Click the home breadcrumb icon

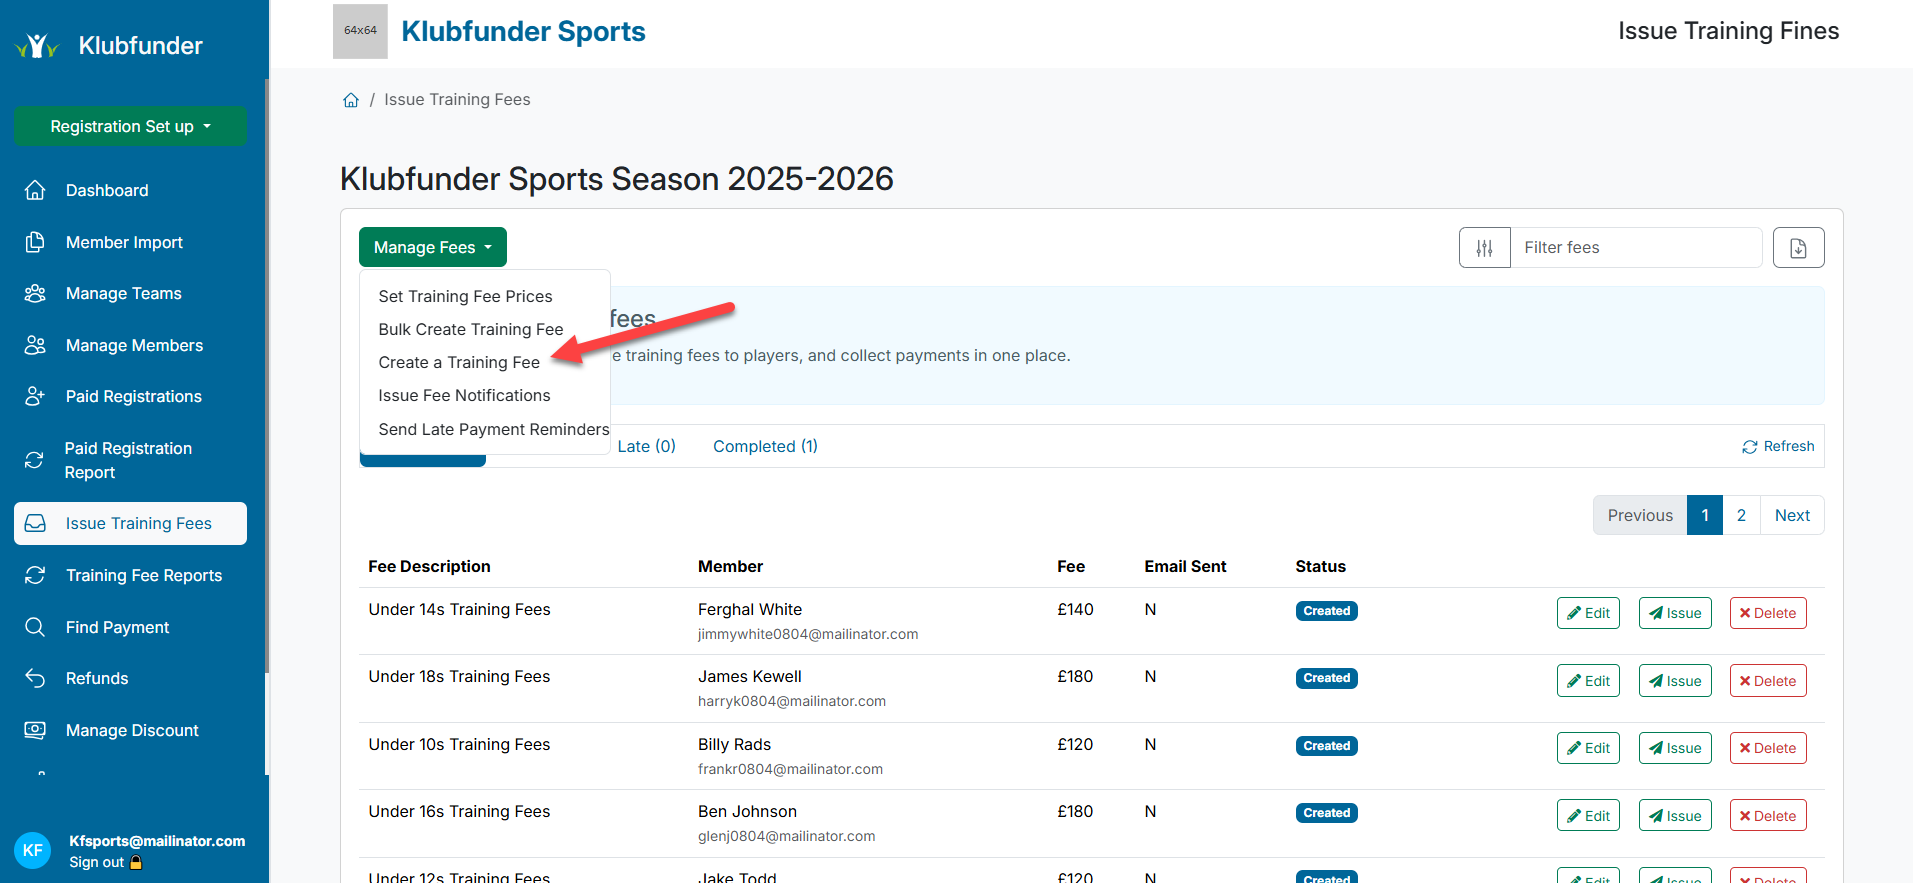click(351, 100)
